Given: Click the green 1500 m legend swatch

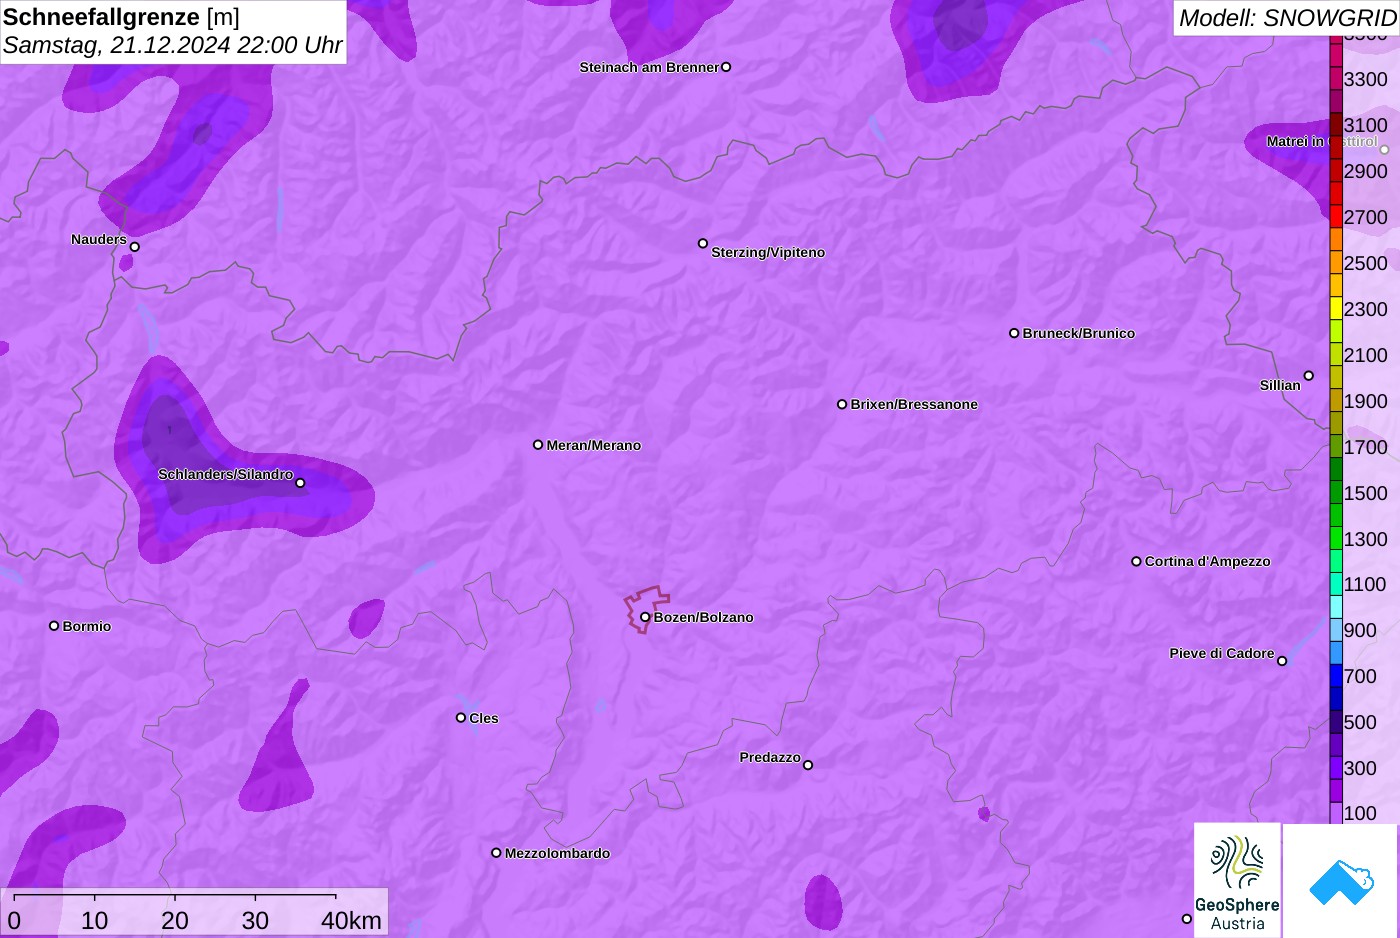Looking at the screenshot, I should pos(1336,492).
